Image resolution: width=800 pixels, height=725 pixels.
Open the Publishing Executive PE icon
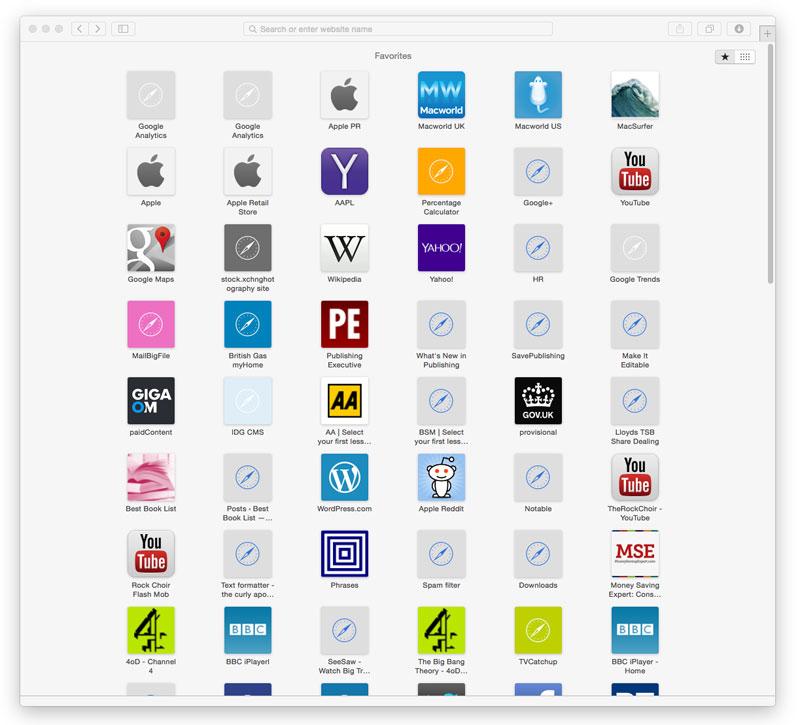pos(344,324)
